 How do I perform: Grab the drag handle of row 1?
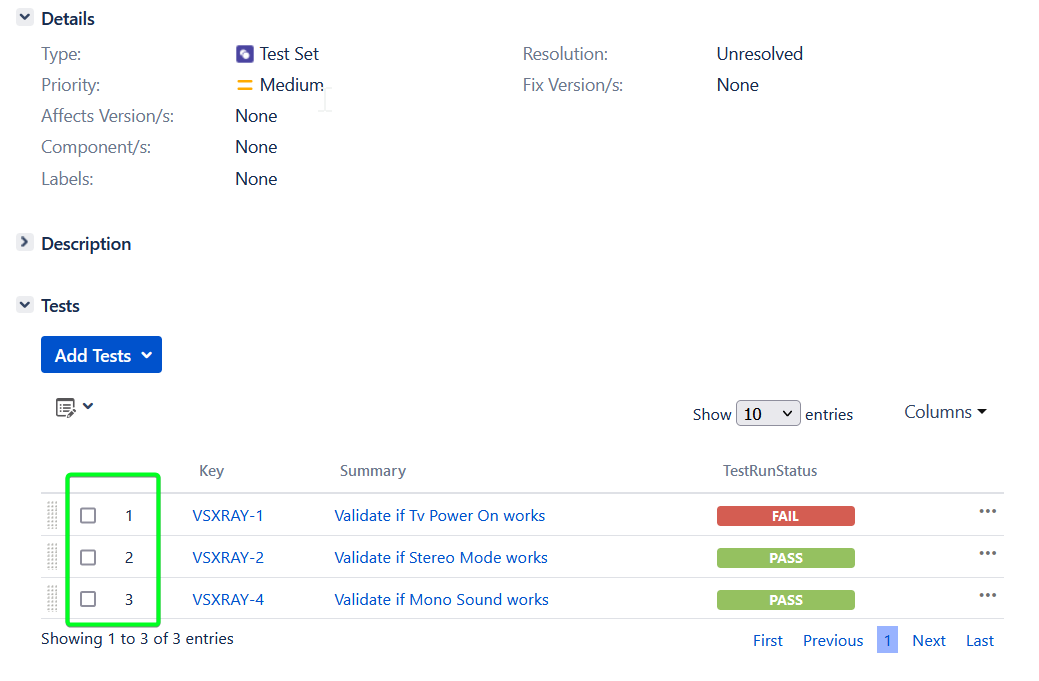pos(51,515)
